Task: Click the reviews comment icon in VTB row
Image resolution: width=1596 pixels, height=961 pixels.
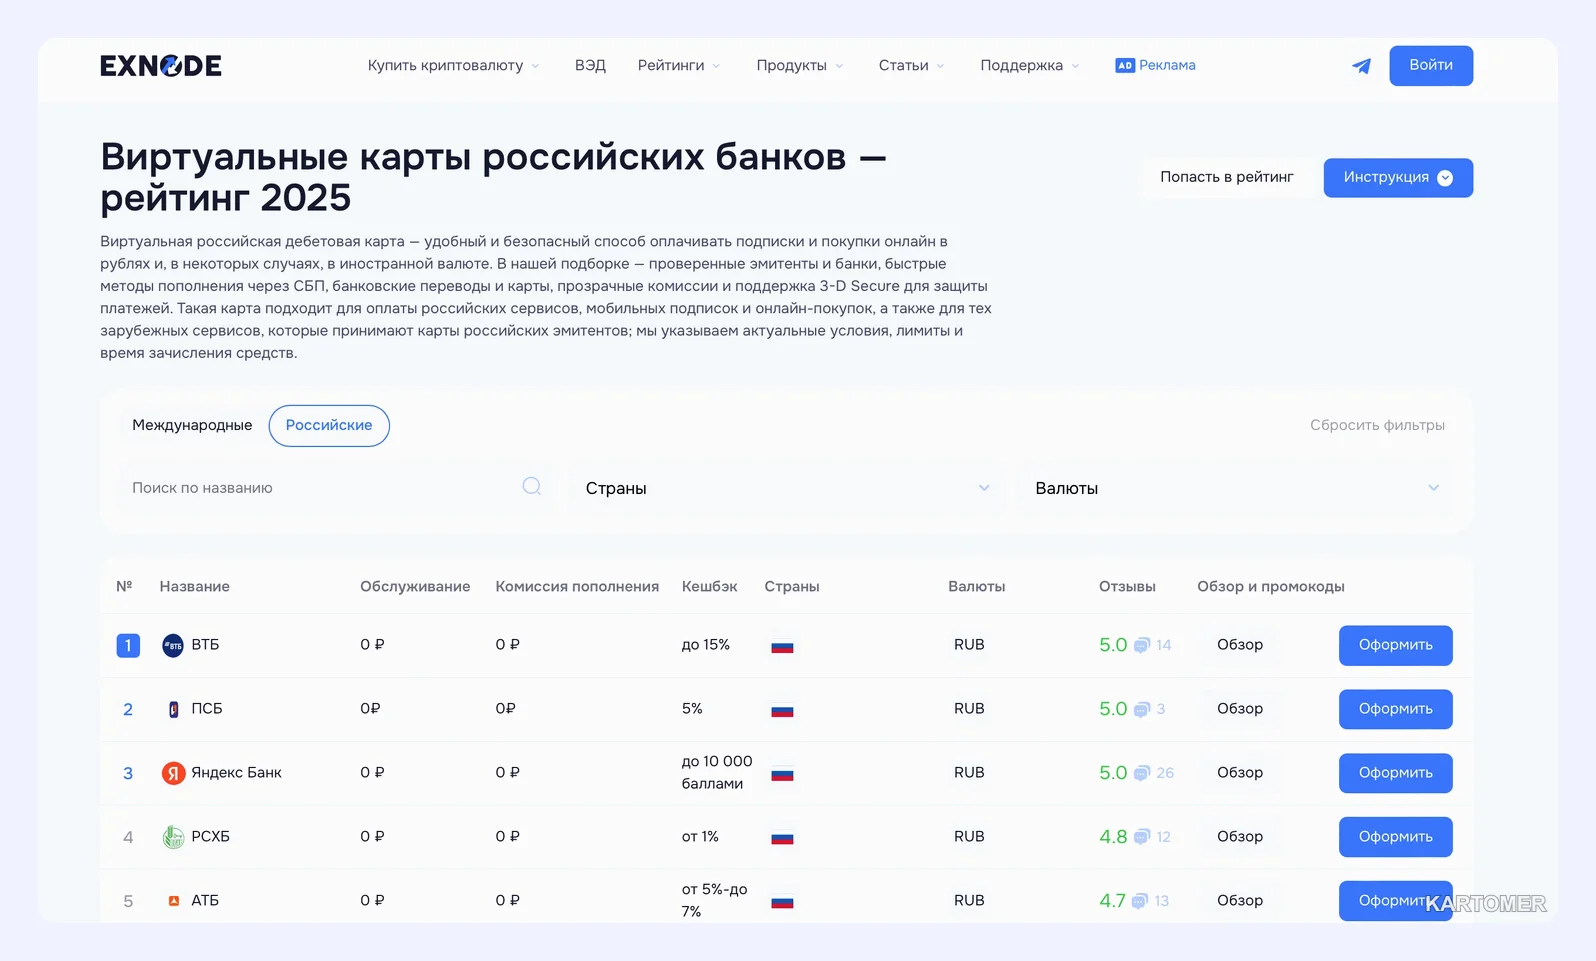Action: 1141,645
